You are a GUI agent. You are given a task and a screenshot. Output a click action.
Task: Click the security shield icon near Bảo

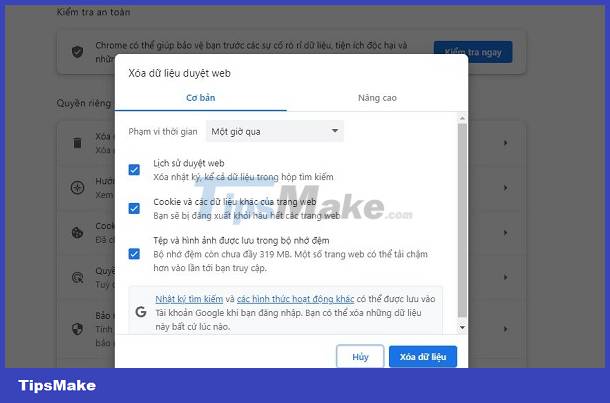point(77,329)
